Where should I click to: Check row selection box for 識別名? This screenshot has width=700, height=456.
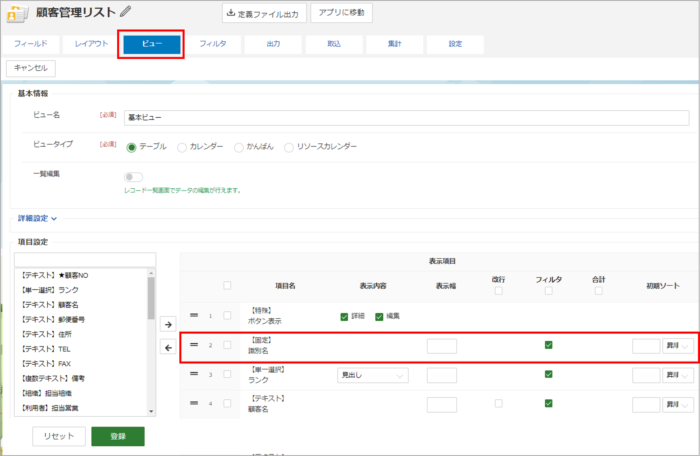click(227, 345)
